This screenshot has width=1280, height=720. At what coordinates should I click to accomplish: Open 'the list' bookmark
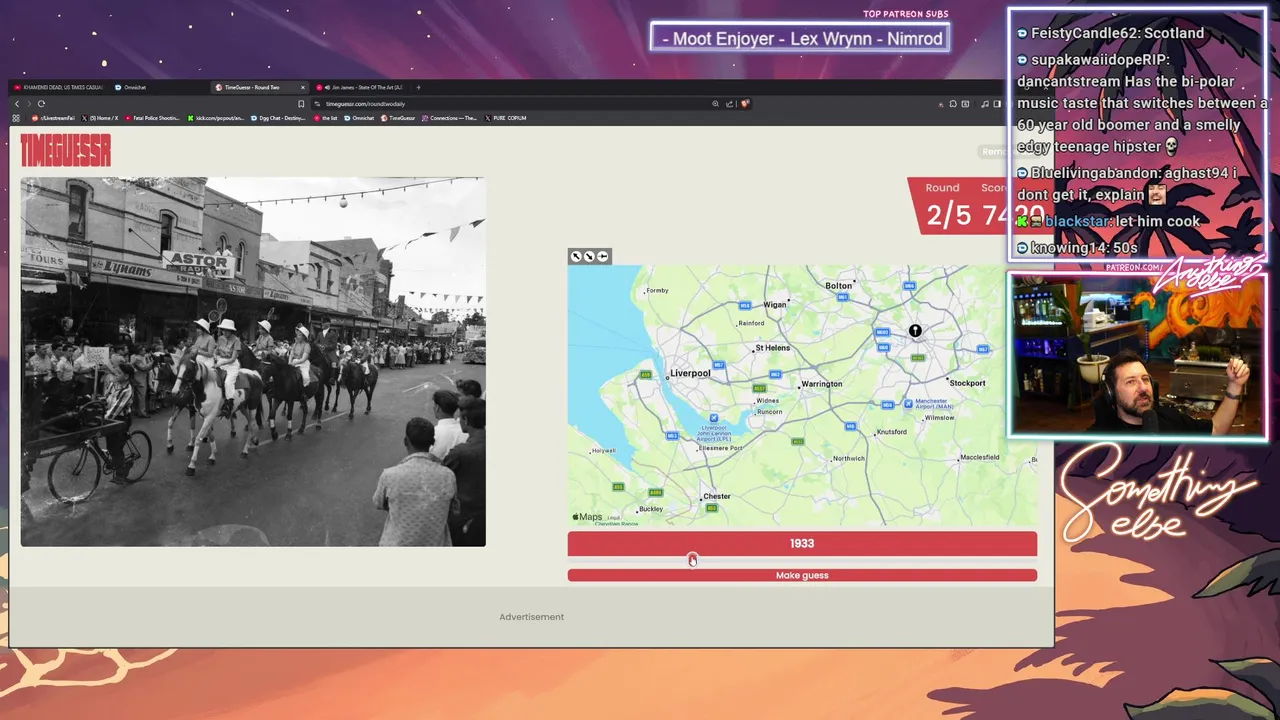(327, 118)
